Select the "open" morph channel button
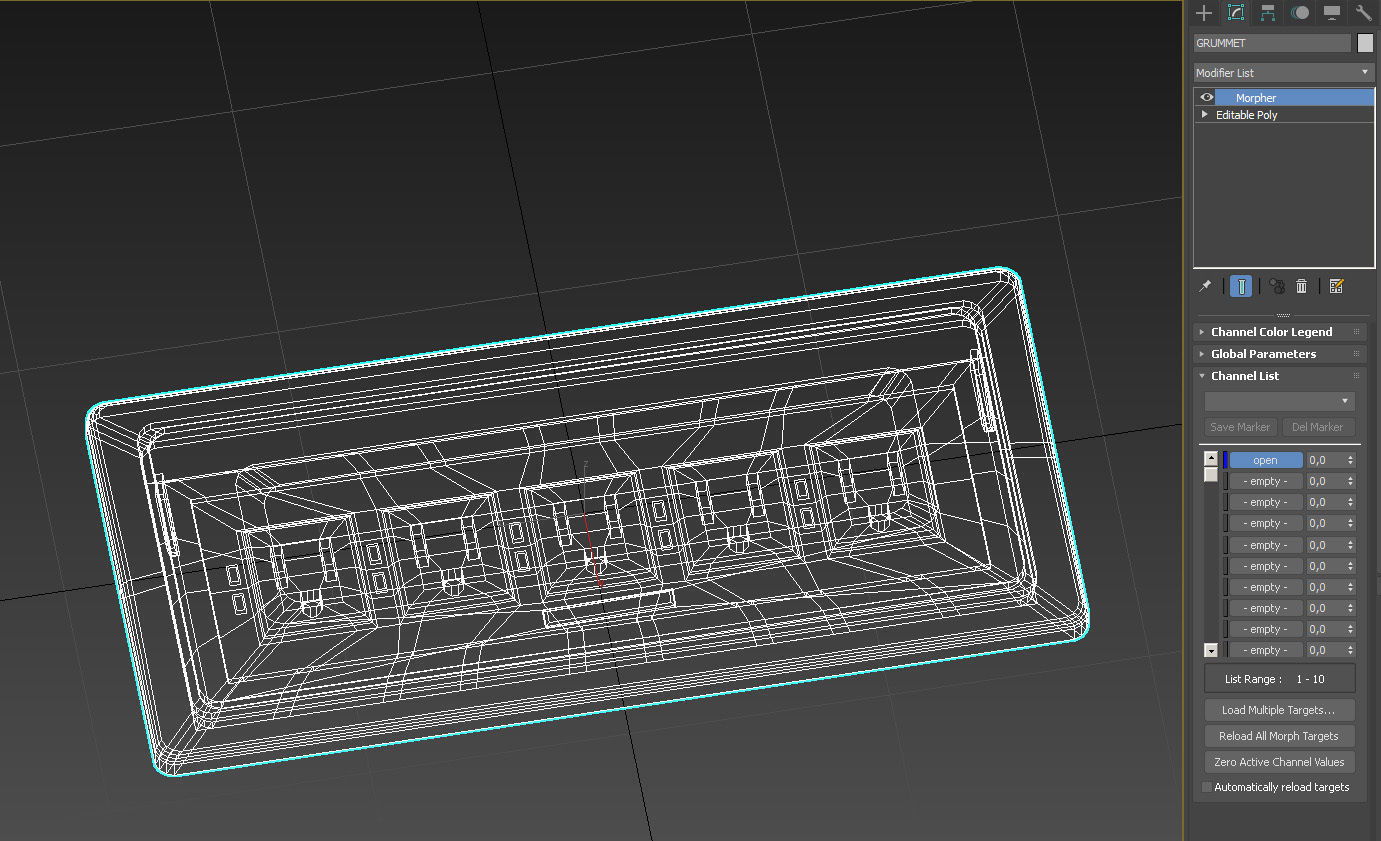Image resolution: width=1381 pixels, height=841 pixels. [x=1265, y=460]
